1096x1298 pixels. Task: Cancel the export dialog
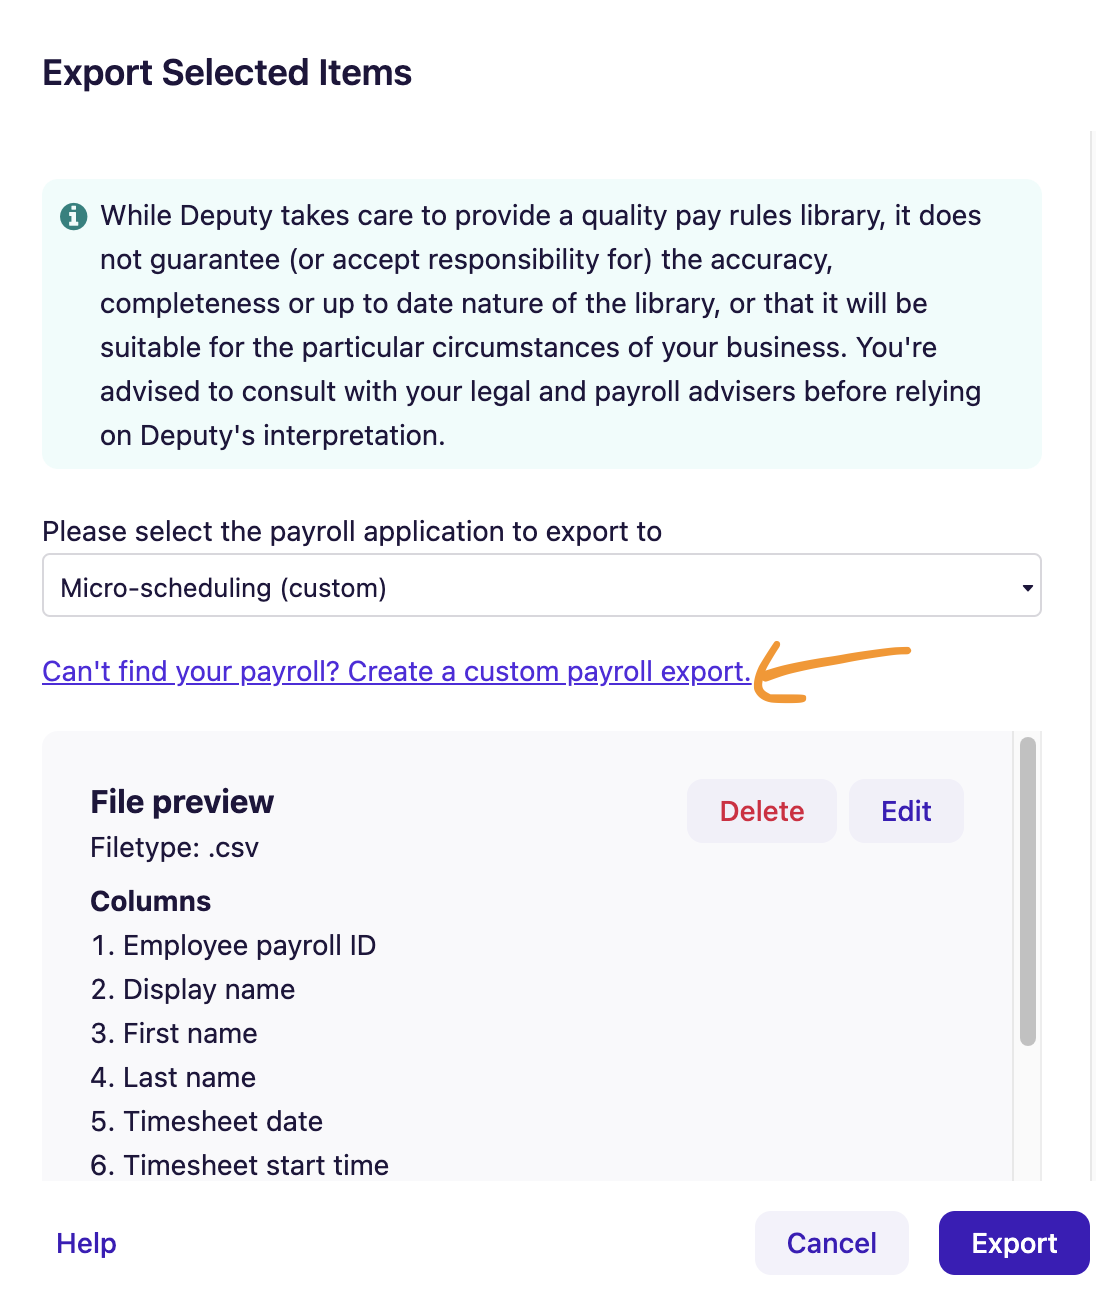(x=831, y=1243)
